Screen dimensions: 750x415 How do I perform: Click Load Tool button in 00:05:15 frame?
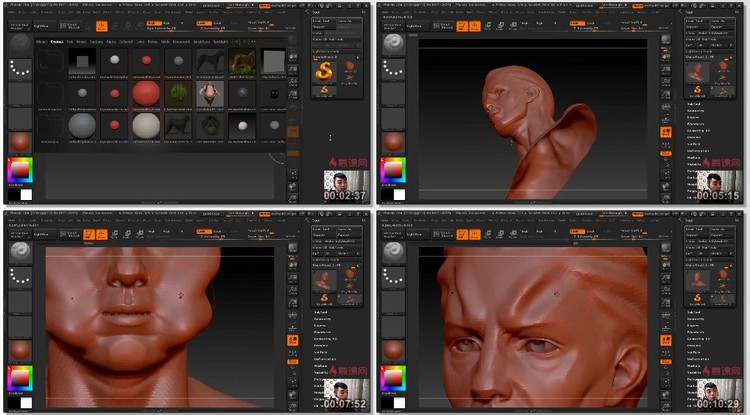(x=697, y=21)
